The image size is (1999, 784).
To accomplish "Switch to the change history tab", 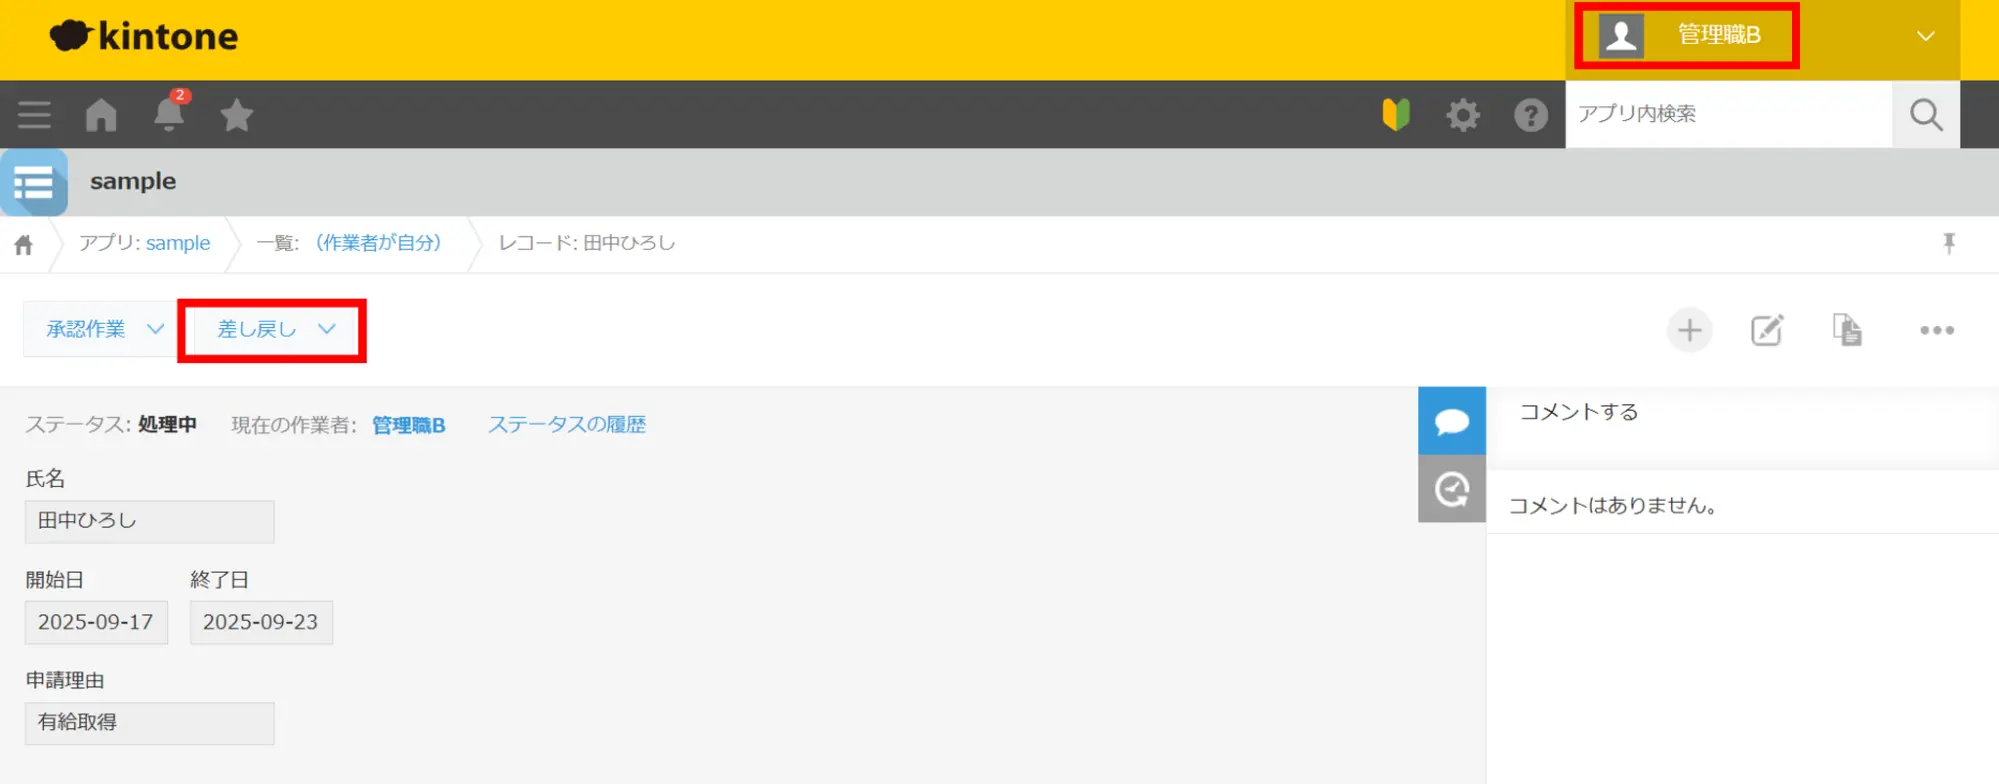I will click(x=1451, y=489).
